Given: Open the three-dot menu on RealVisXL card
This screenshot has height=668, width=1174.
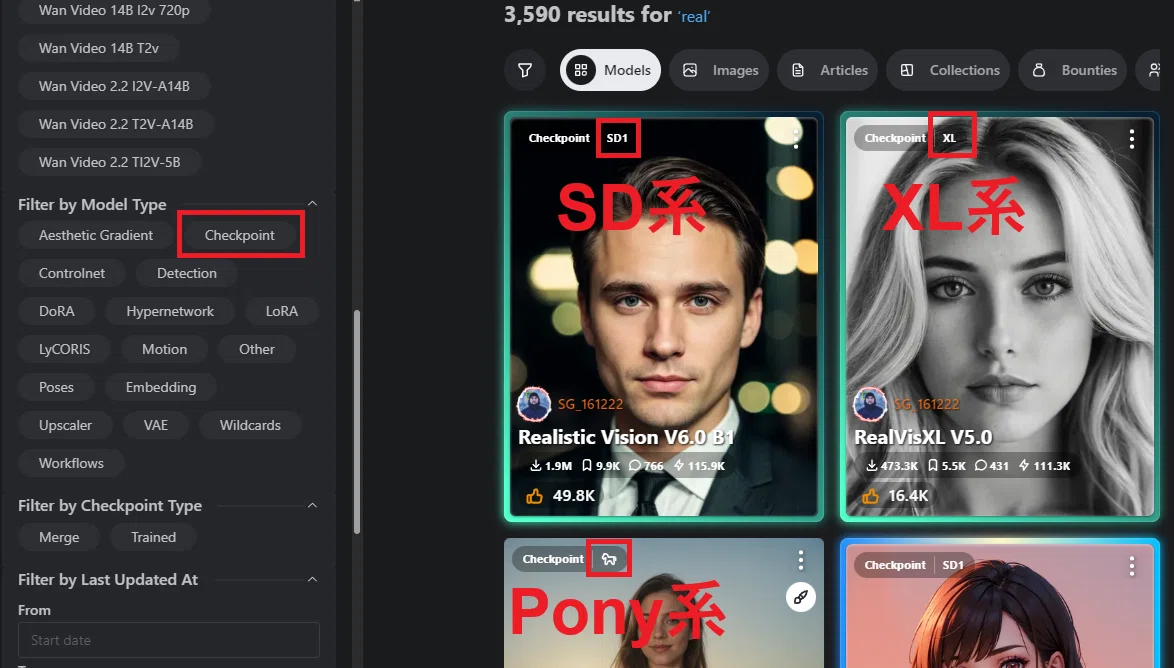Looking at the screenshot, I should pyautogui.click(x=1131, y=138).
